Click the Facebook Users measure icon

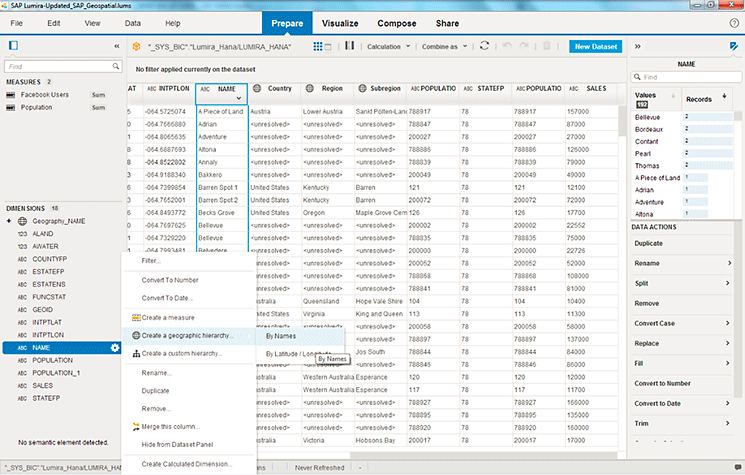tap(10, 95)
